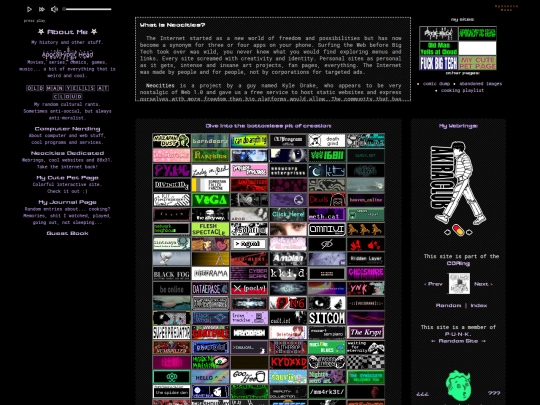Viewport: 540px width, 405px height.
Task: Click the Fuck Big Tech badge
Action: [x=439, y=63]
